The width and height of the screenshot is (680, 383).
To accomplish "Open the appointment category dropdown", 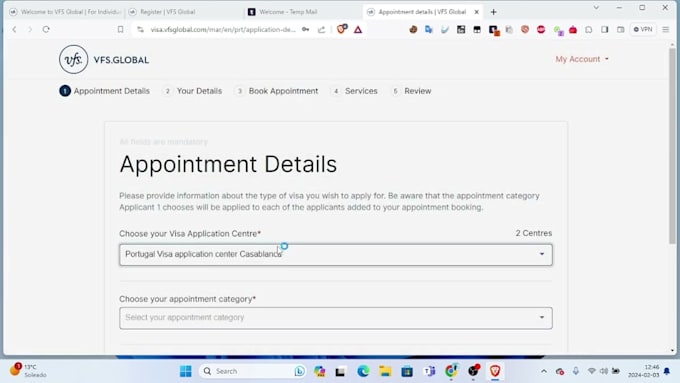I will (336, 318).
